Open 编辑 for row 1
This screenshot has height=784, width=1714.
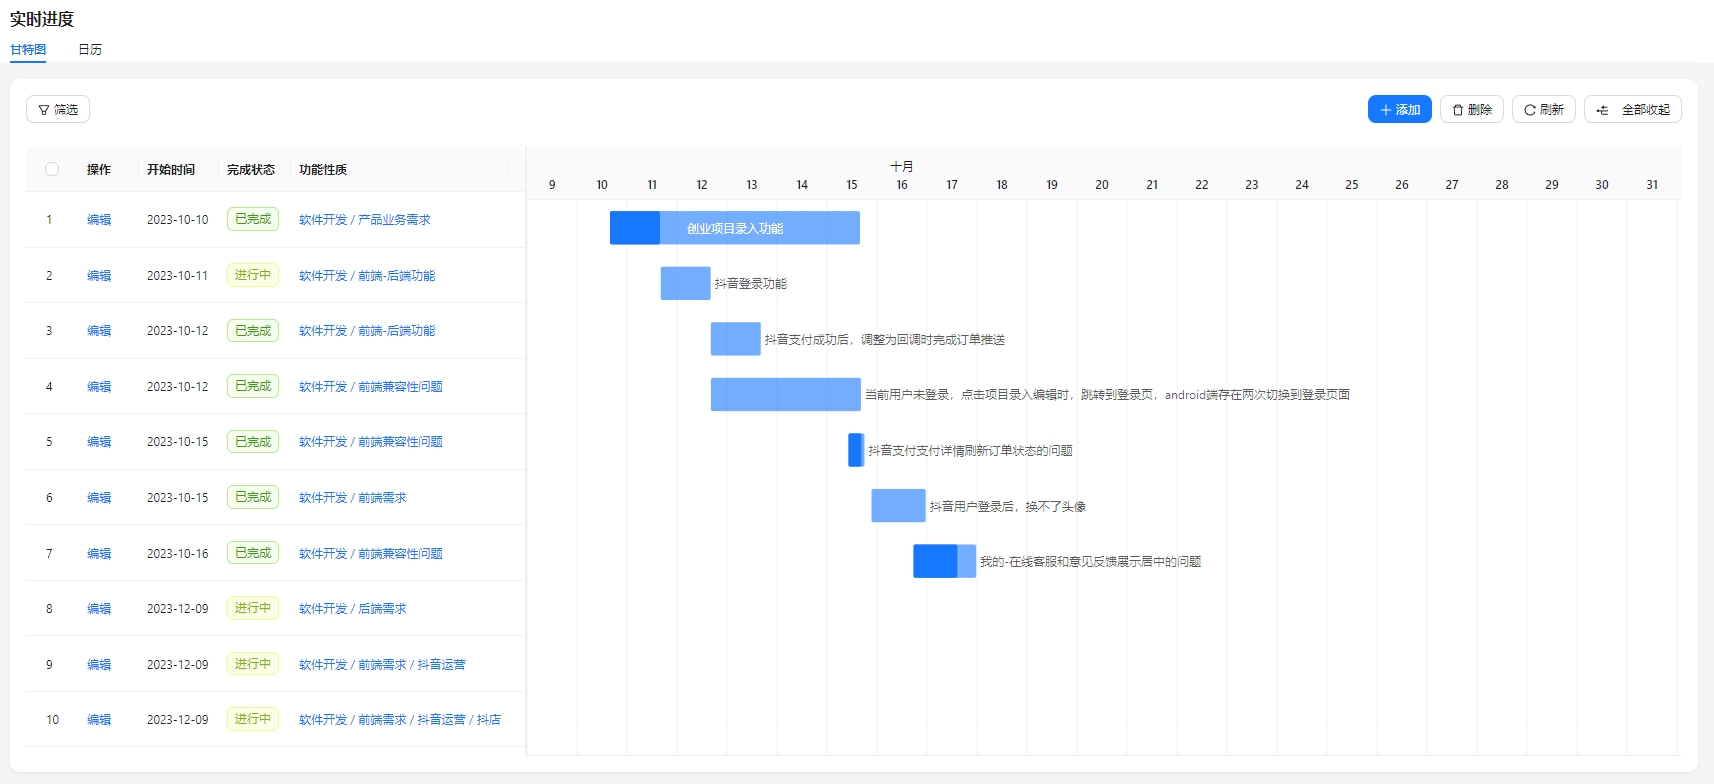pyautogui.click(x=99, y=219)
